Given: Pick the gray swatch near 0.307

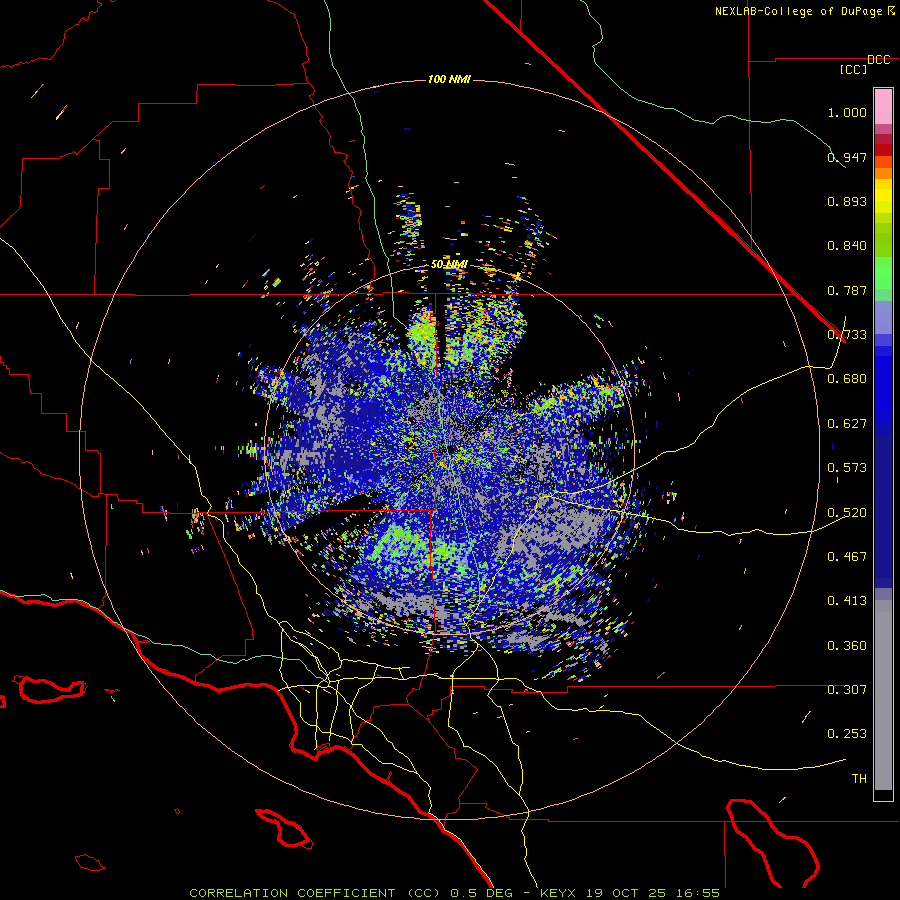Looking at the screenshot, I should (x=883, y=695).
